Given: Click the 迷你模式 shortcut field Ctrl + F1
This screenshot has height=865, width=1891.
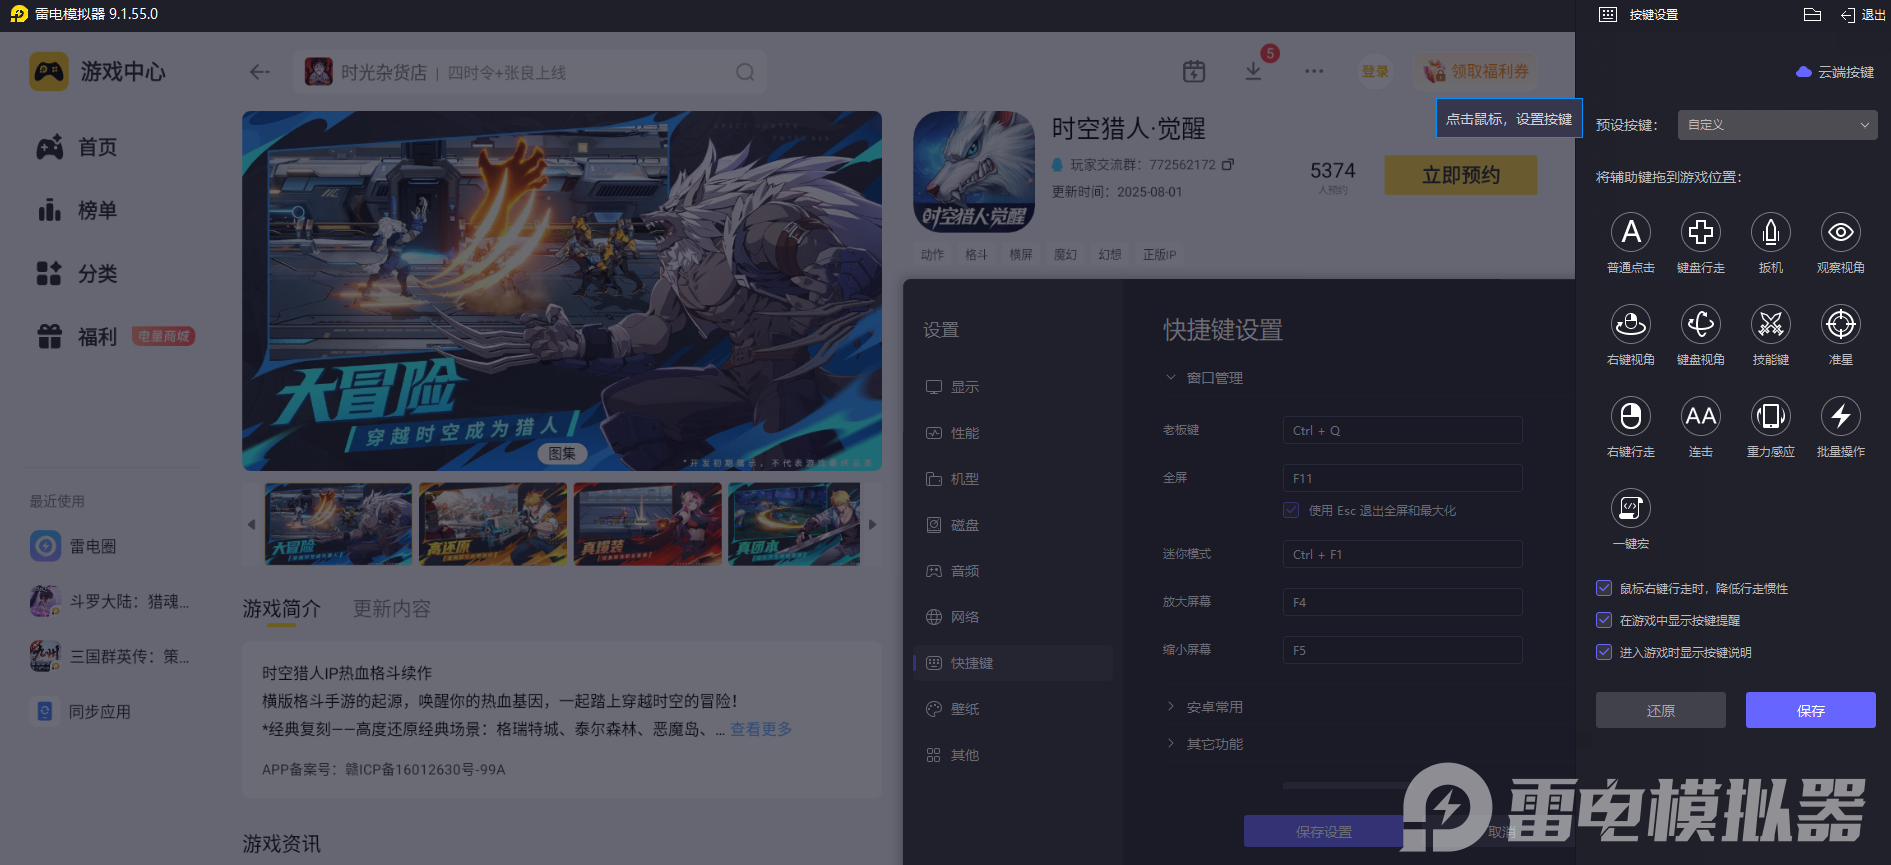Looking at the screenshot, I should pos(1402,554).
